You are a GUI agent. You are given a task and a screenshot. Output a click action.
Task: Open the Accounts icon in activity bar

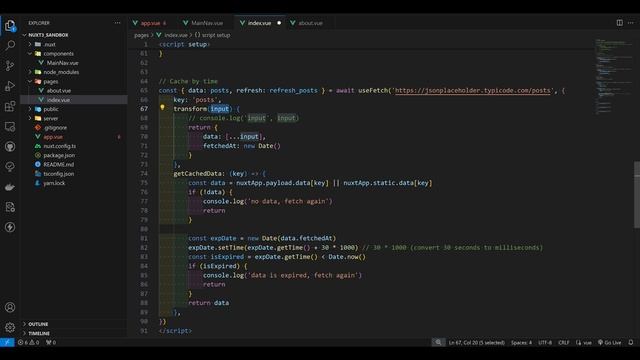click(10, 307)
